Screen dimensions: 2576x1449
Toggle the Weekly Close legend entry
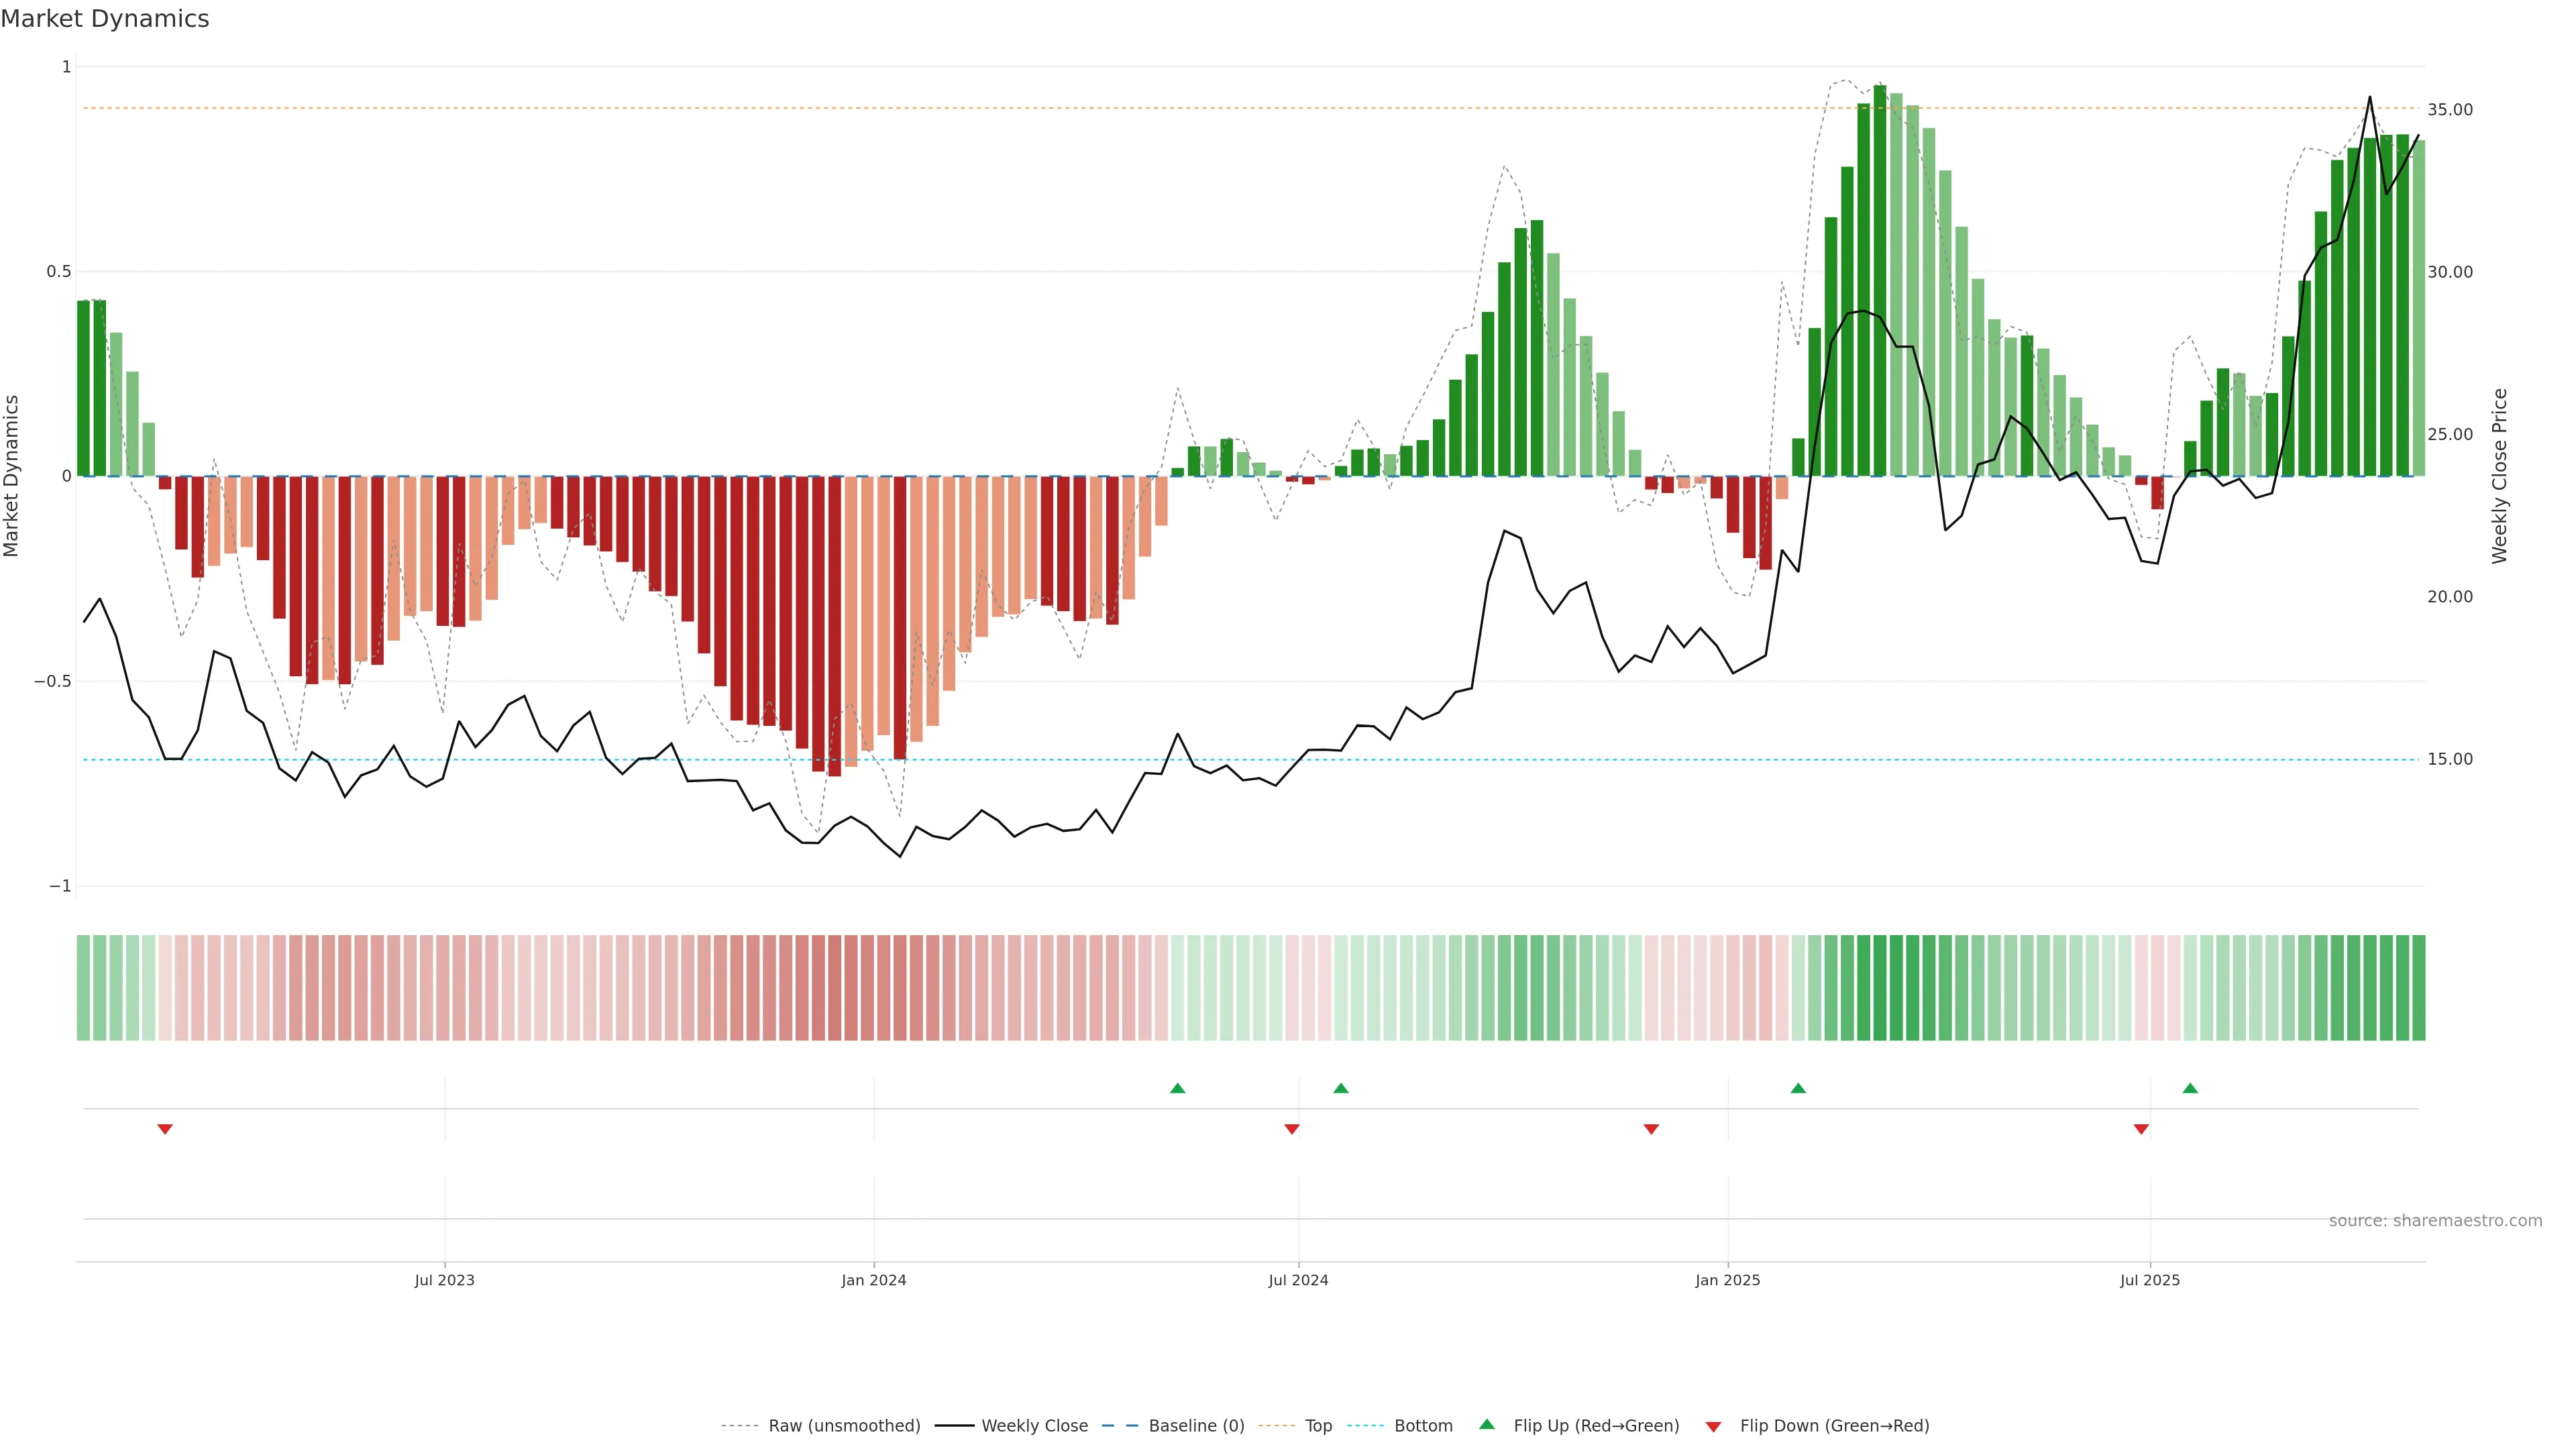coord(1034,1426)
